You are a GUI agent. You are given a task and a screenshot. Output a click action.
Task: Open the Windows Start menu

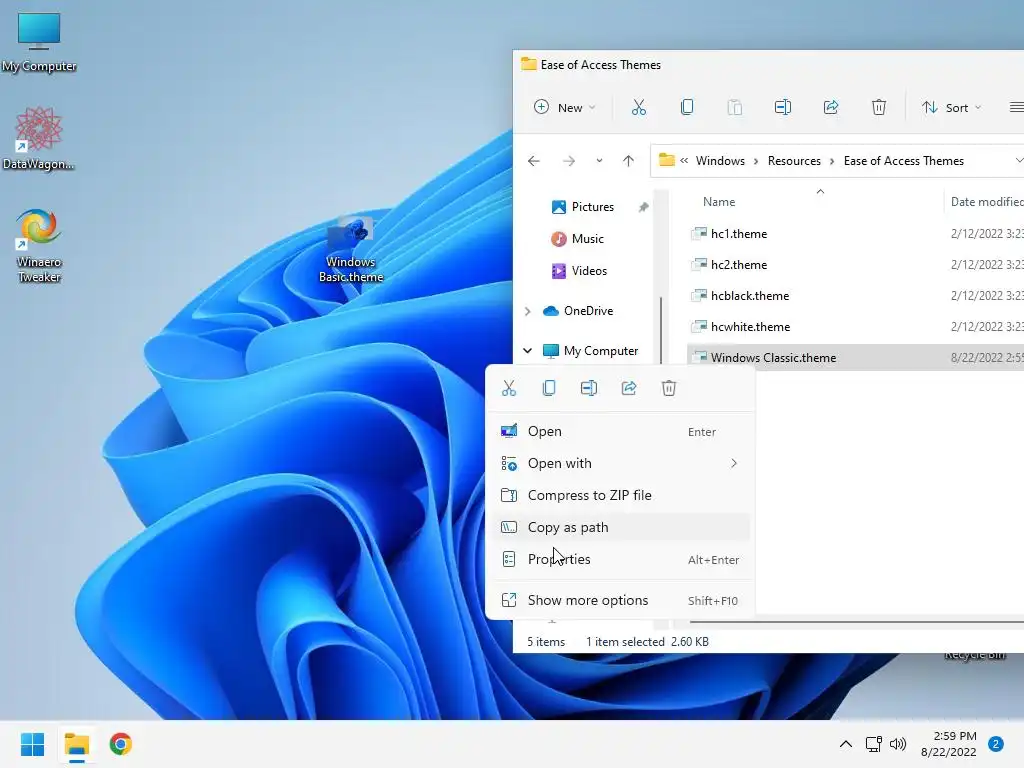pos(33,744)
